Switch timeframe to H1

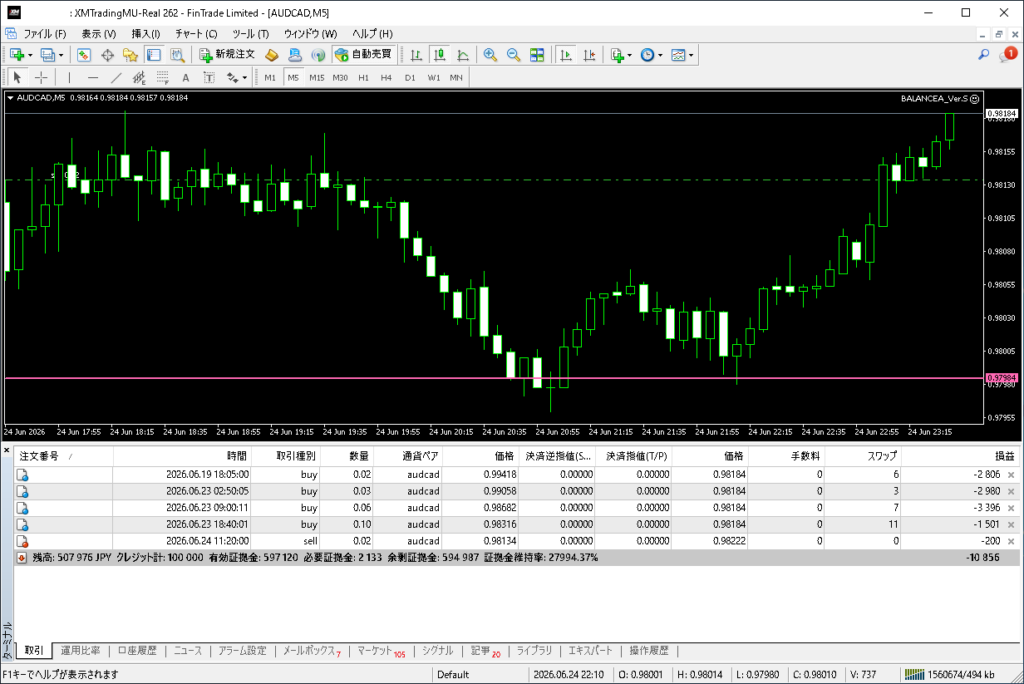tap(363, 78)
